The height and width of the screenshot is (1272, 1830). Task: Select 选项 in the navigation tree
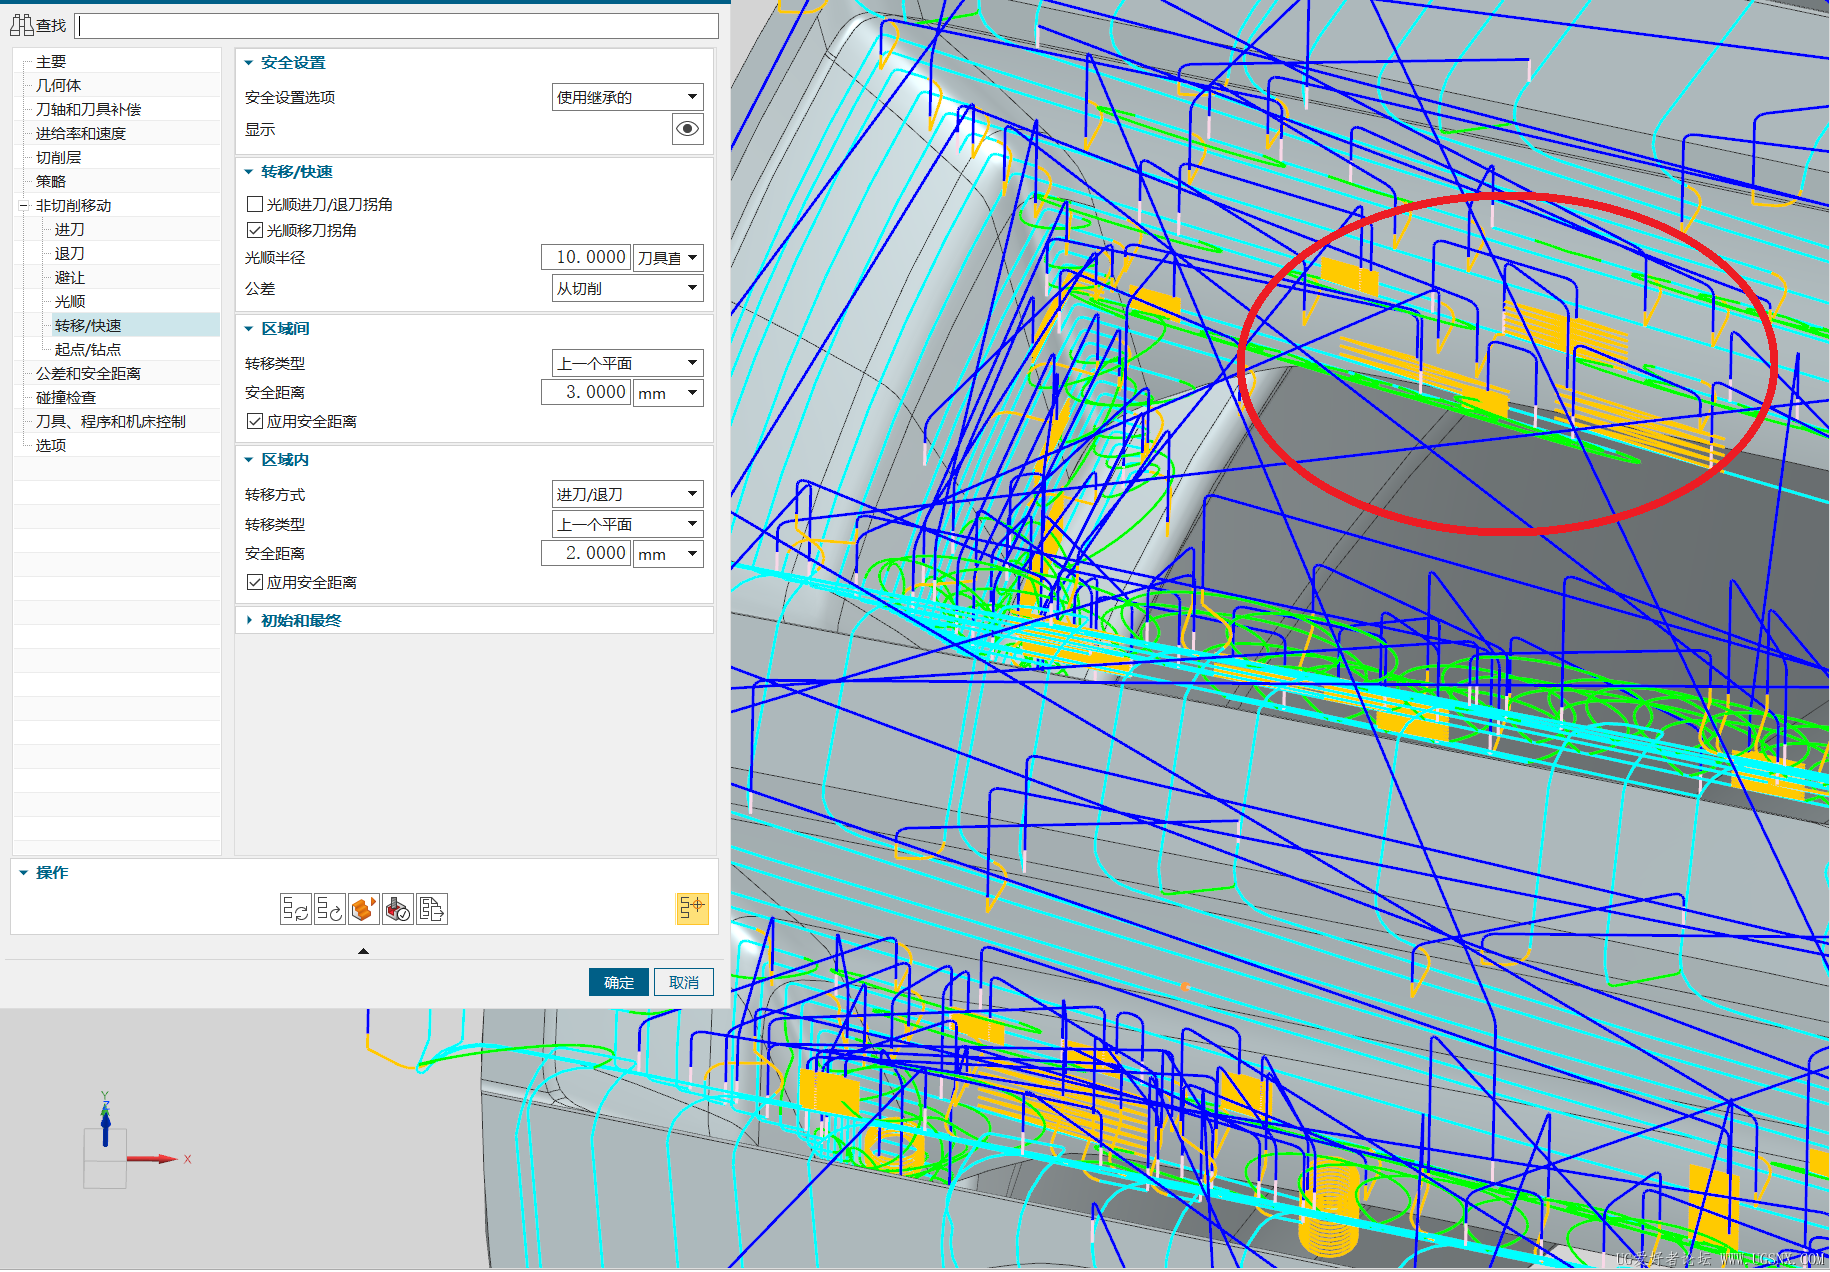click(51, 446)
